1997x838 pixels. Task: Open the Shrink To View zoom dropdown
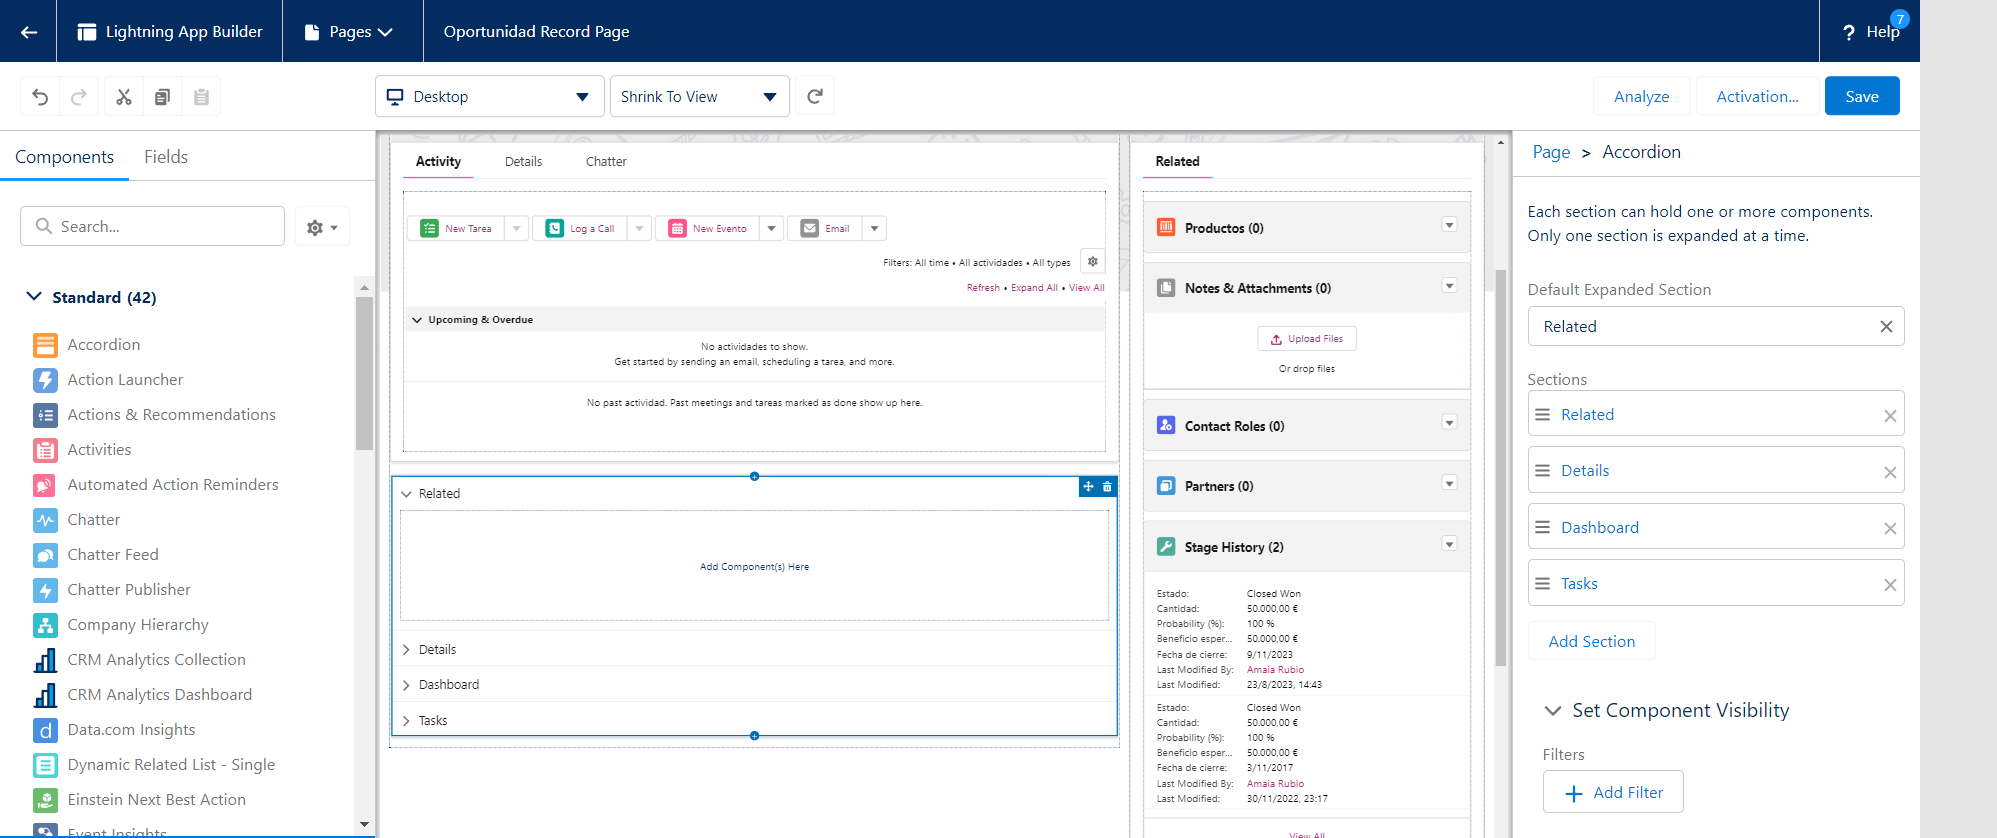click(700, 96)
